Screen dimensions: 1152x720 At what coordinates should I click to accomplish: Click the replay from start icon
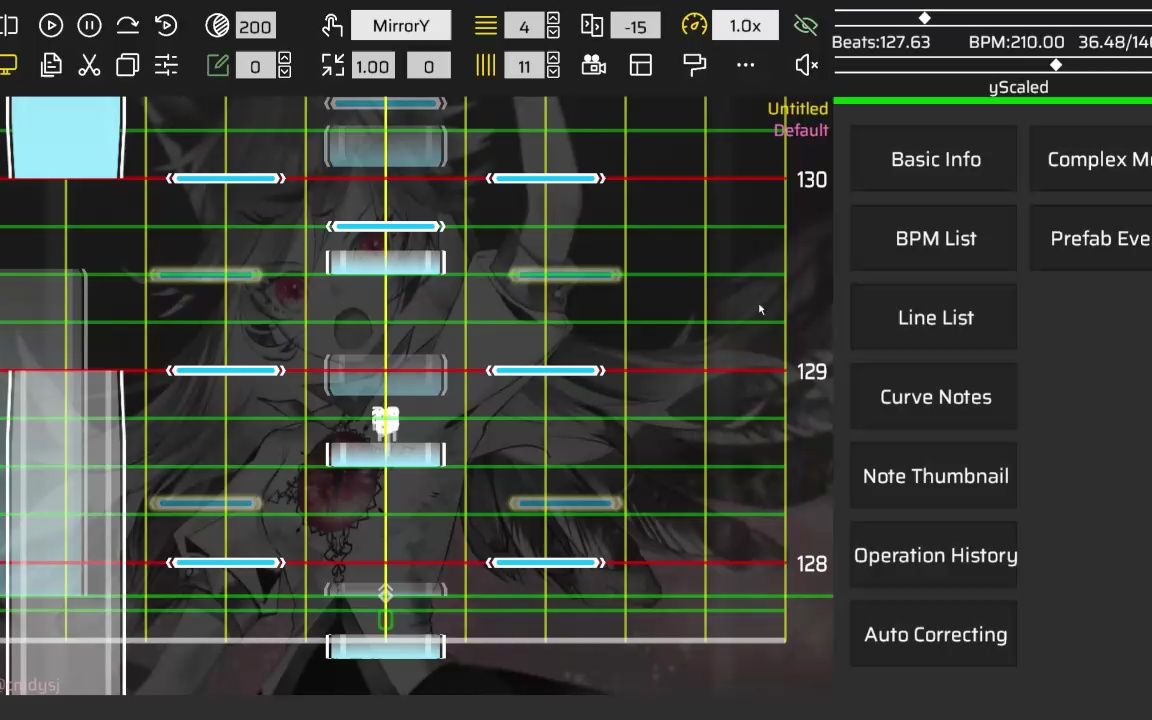pos(166,26)
